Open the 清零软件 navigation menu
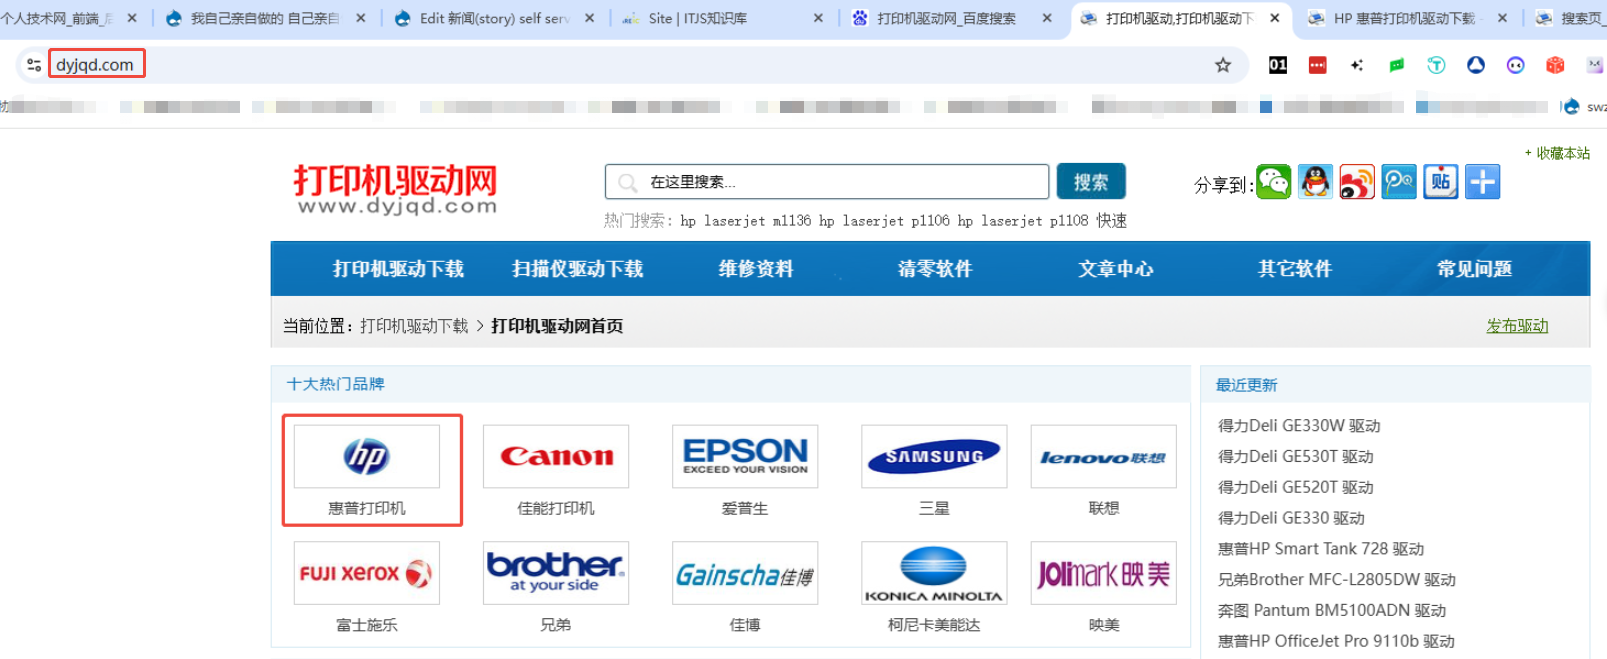1607x659 pixels. coord(935,269)
